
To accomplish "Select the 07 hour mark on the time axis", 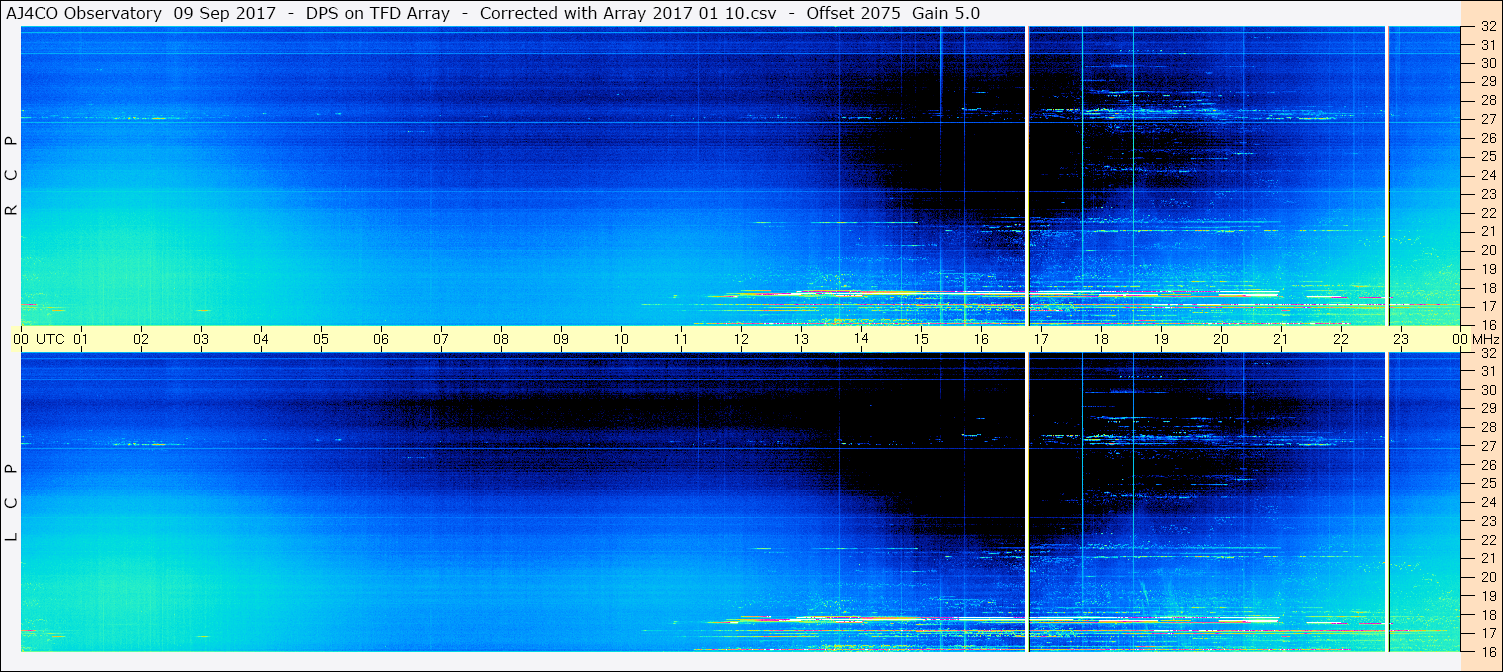I will [441, 339].
